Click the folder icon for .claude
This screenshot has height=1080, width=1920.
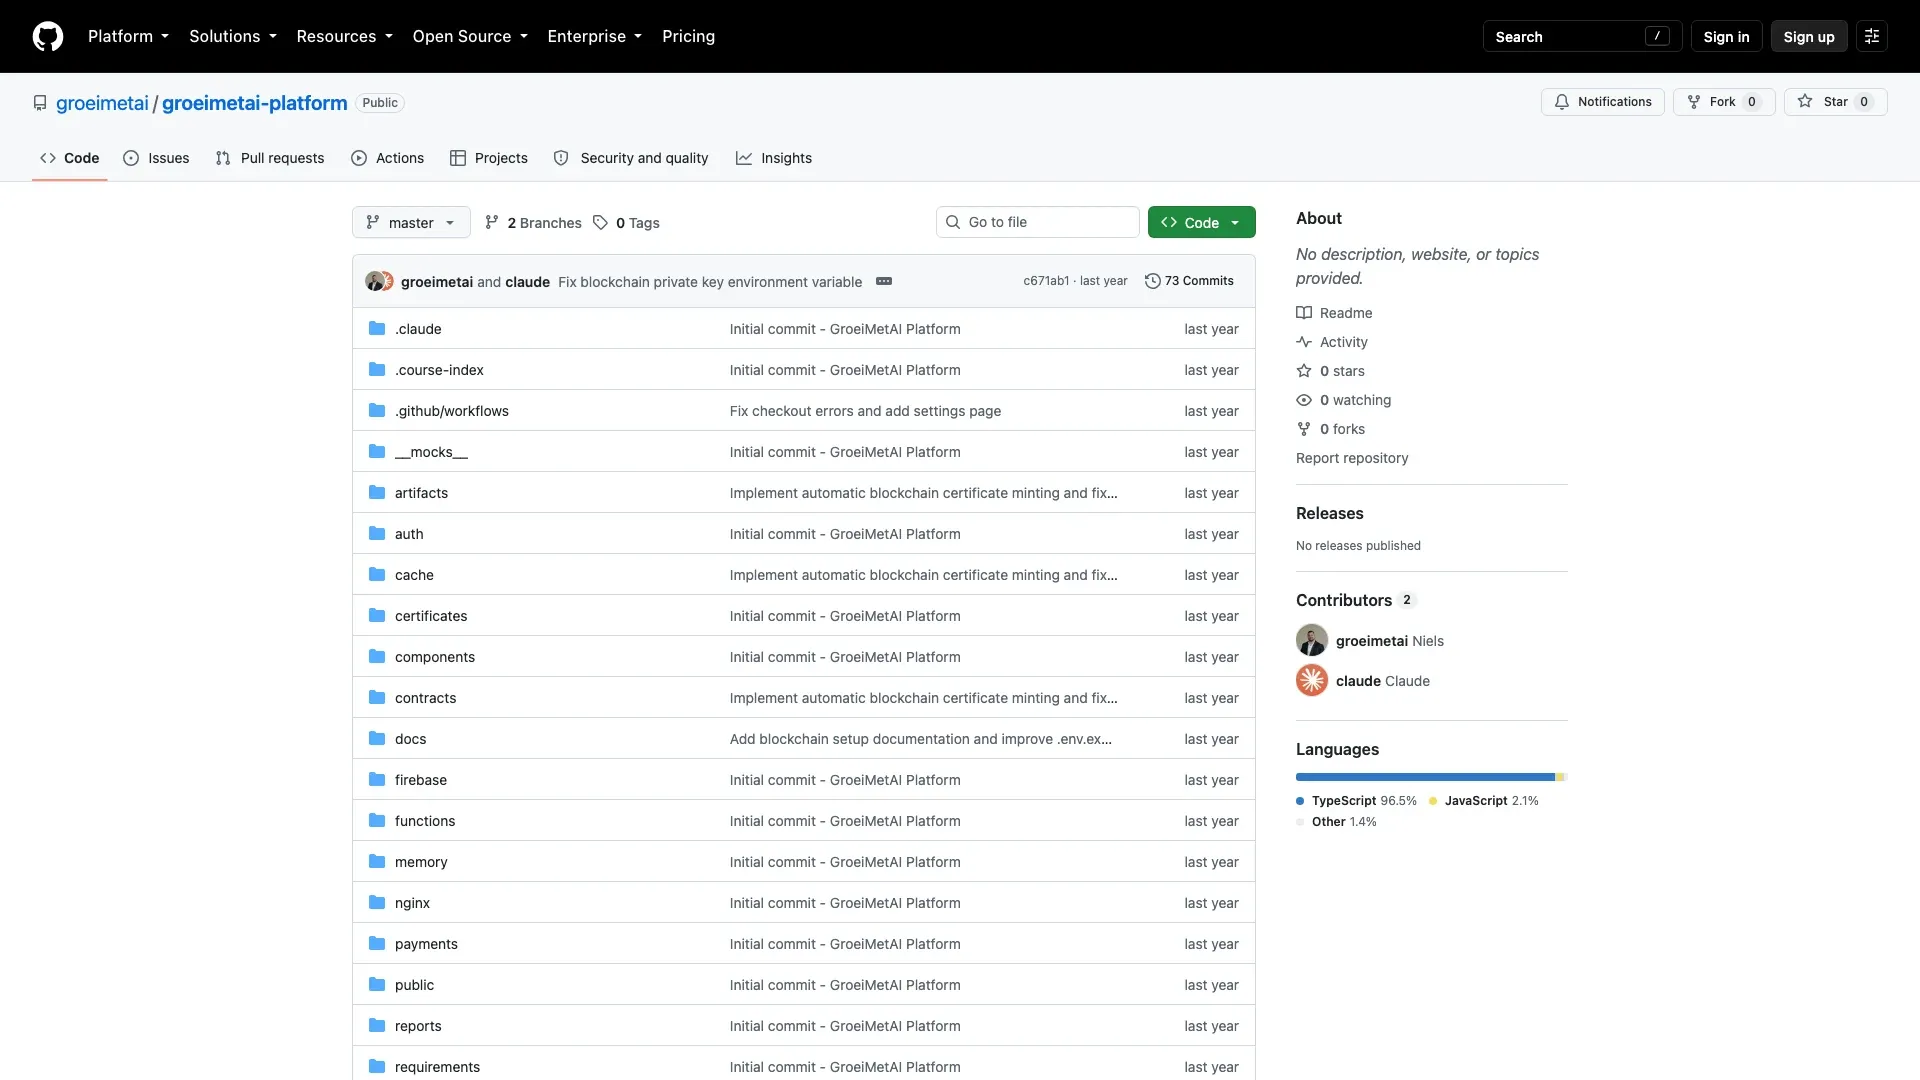click(377, 329)
